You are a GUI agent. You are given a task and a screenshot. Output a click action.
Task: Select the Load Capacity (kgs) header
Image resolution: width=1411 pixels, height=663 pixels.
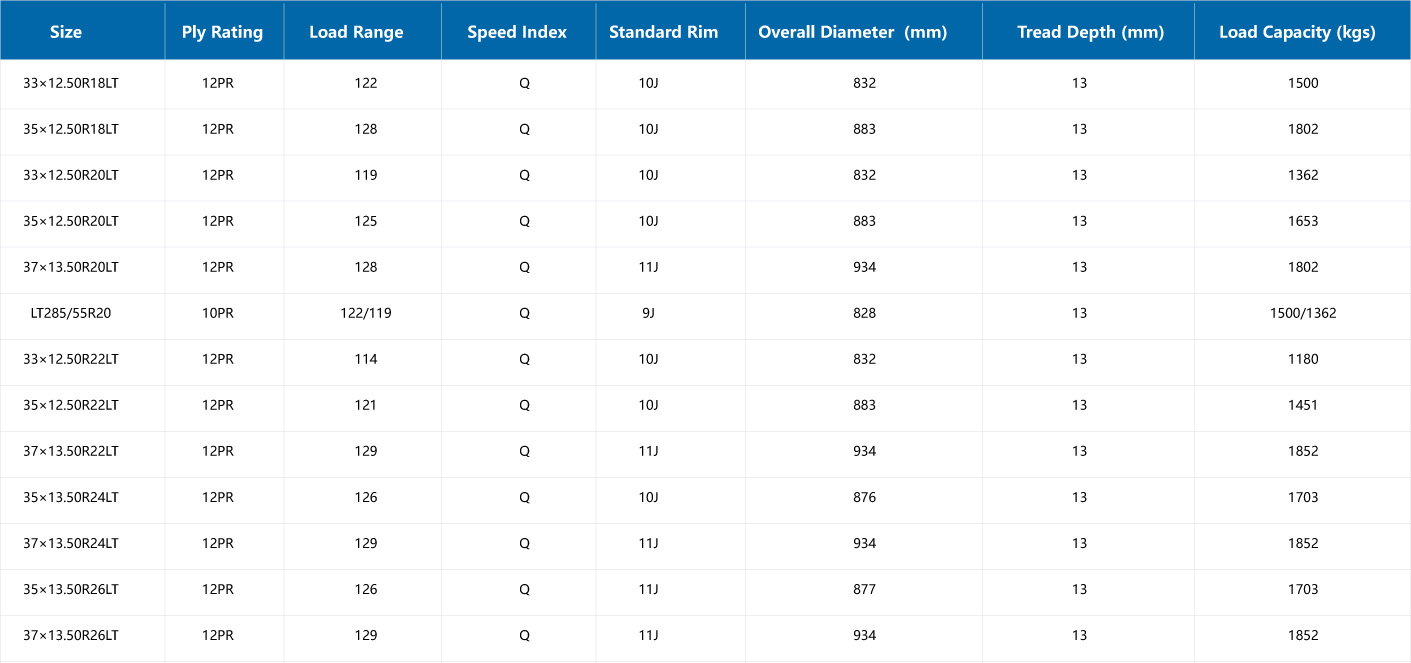(x=1297, y=32)
